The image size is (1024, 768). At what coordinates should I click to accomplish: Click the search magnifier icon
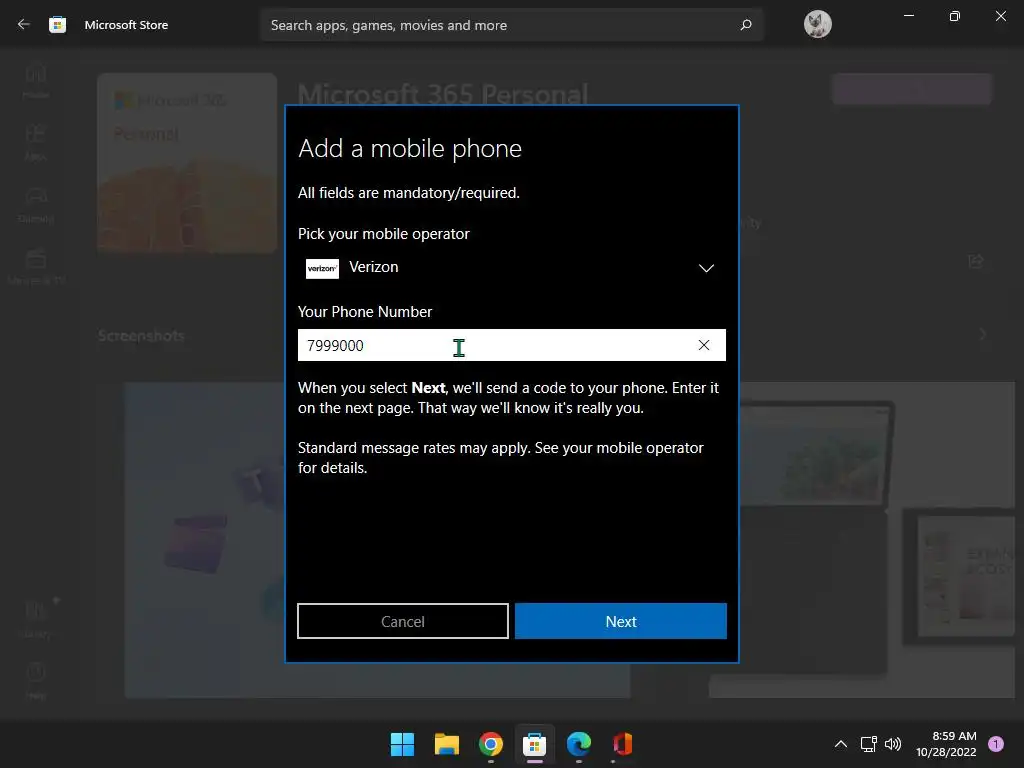tap(746, 25)
